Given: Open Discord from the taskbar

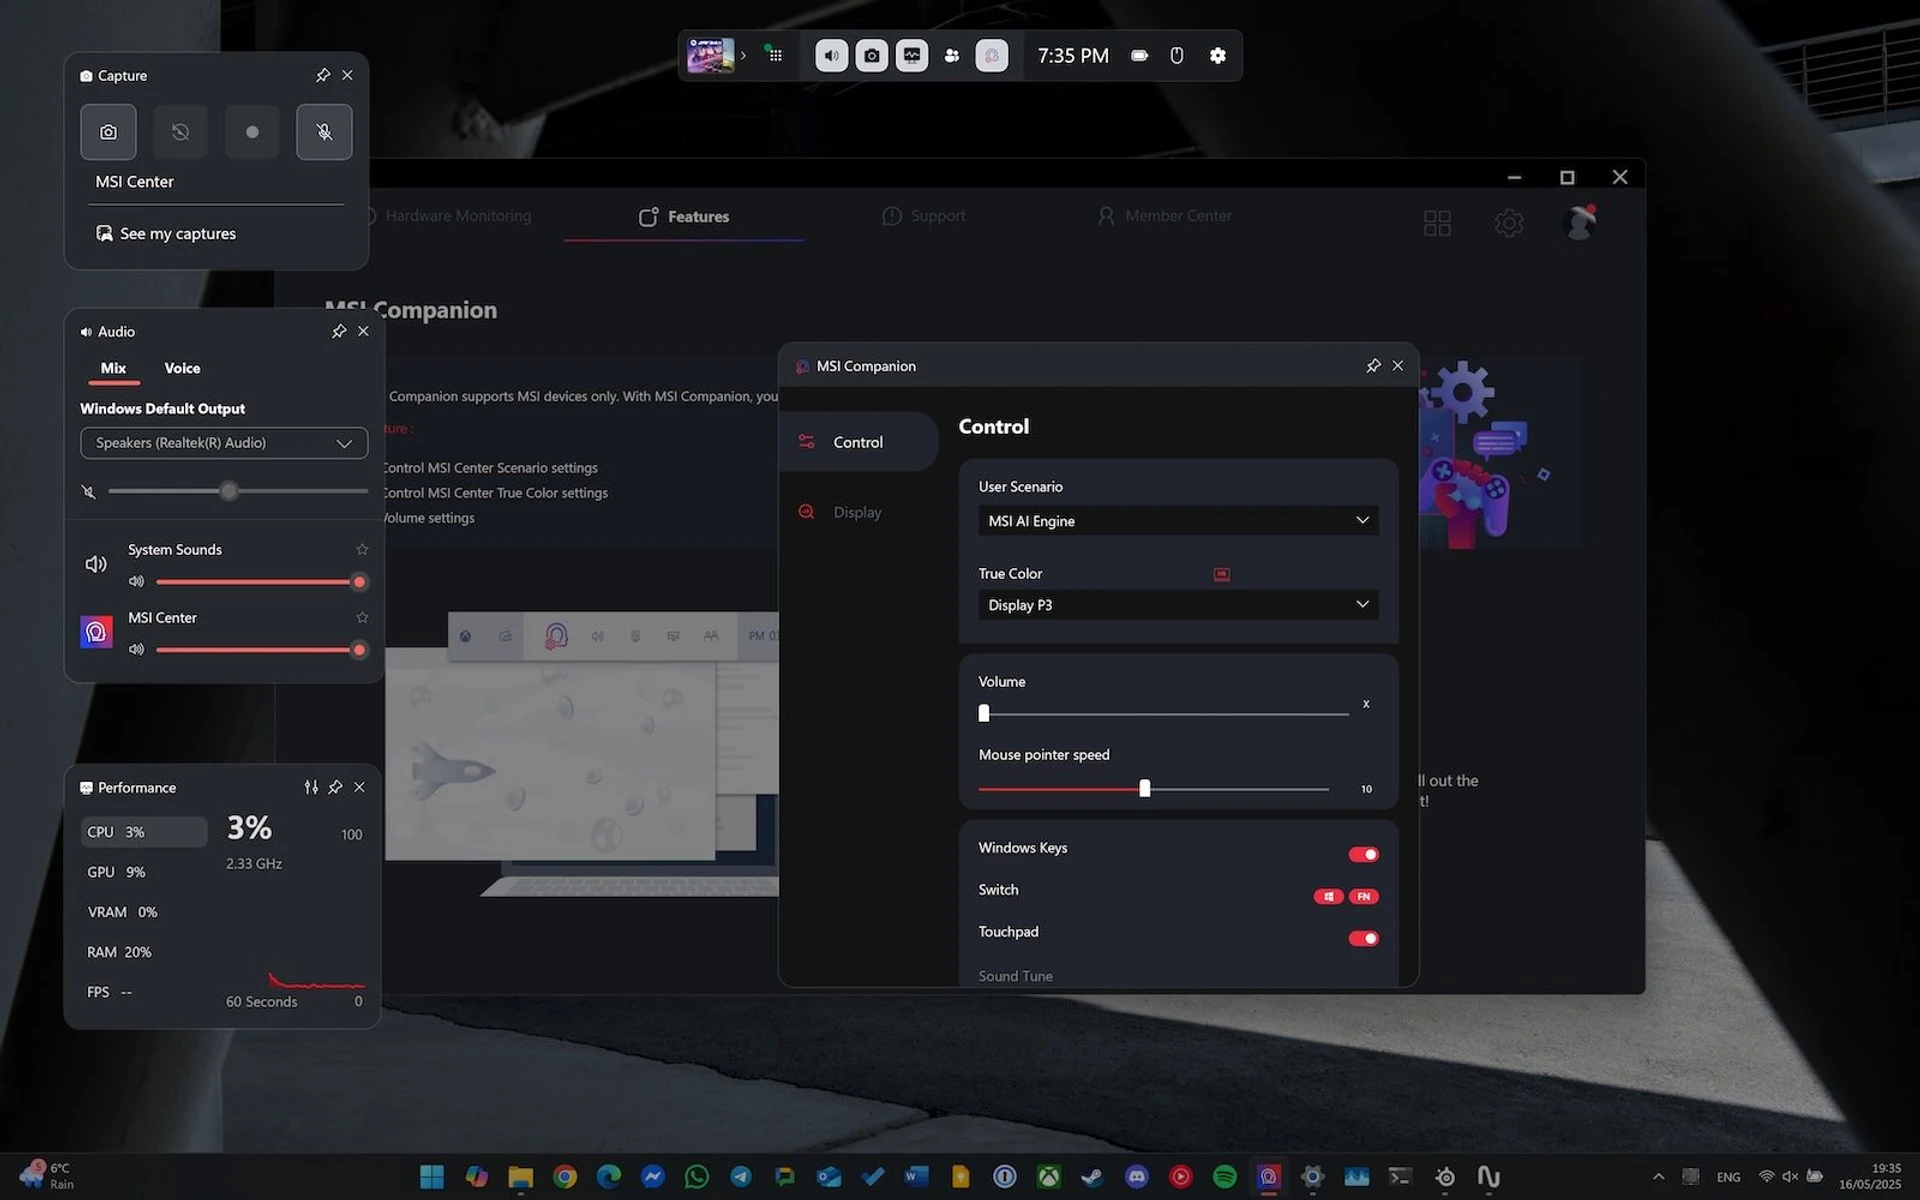Looking at the screenshot, I should (x=1137, y=1177).
